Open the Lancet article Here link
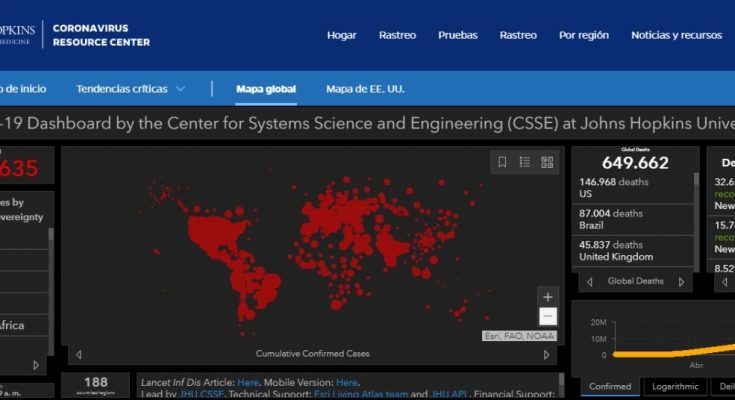Viewport: 735px width, 400px height. [x=248, y=383]
